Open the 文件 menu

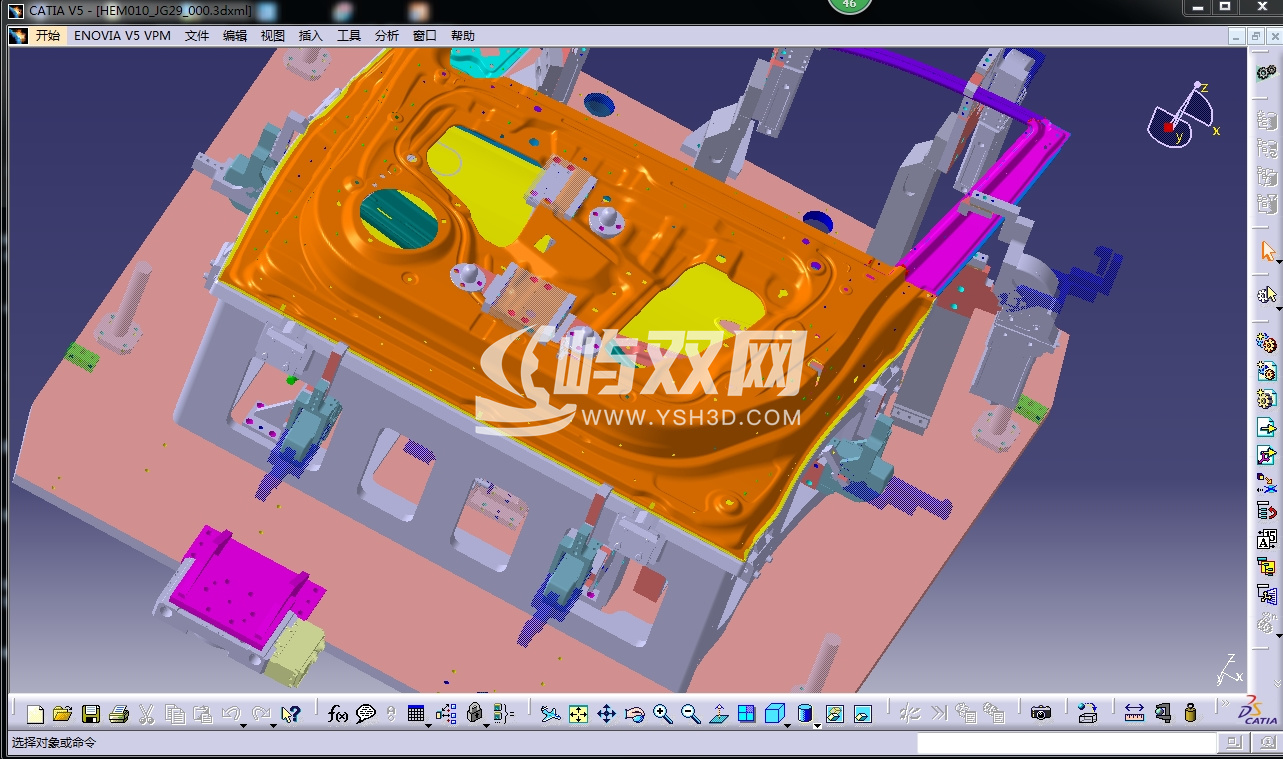(x=197, y=35)
